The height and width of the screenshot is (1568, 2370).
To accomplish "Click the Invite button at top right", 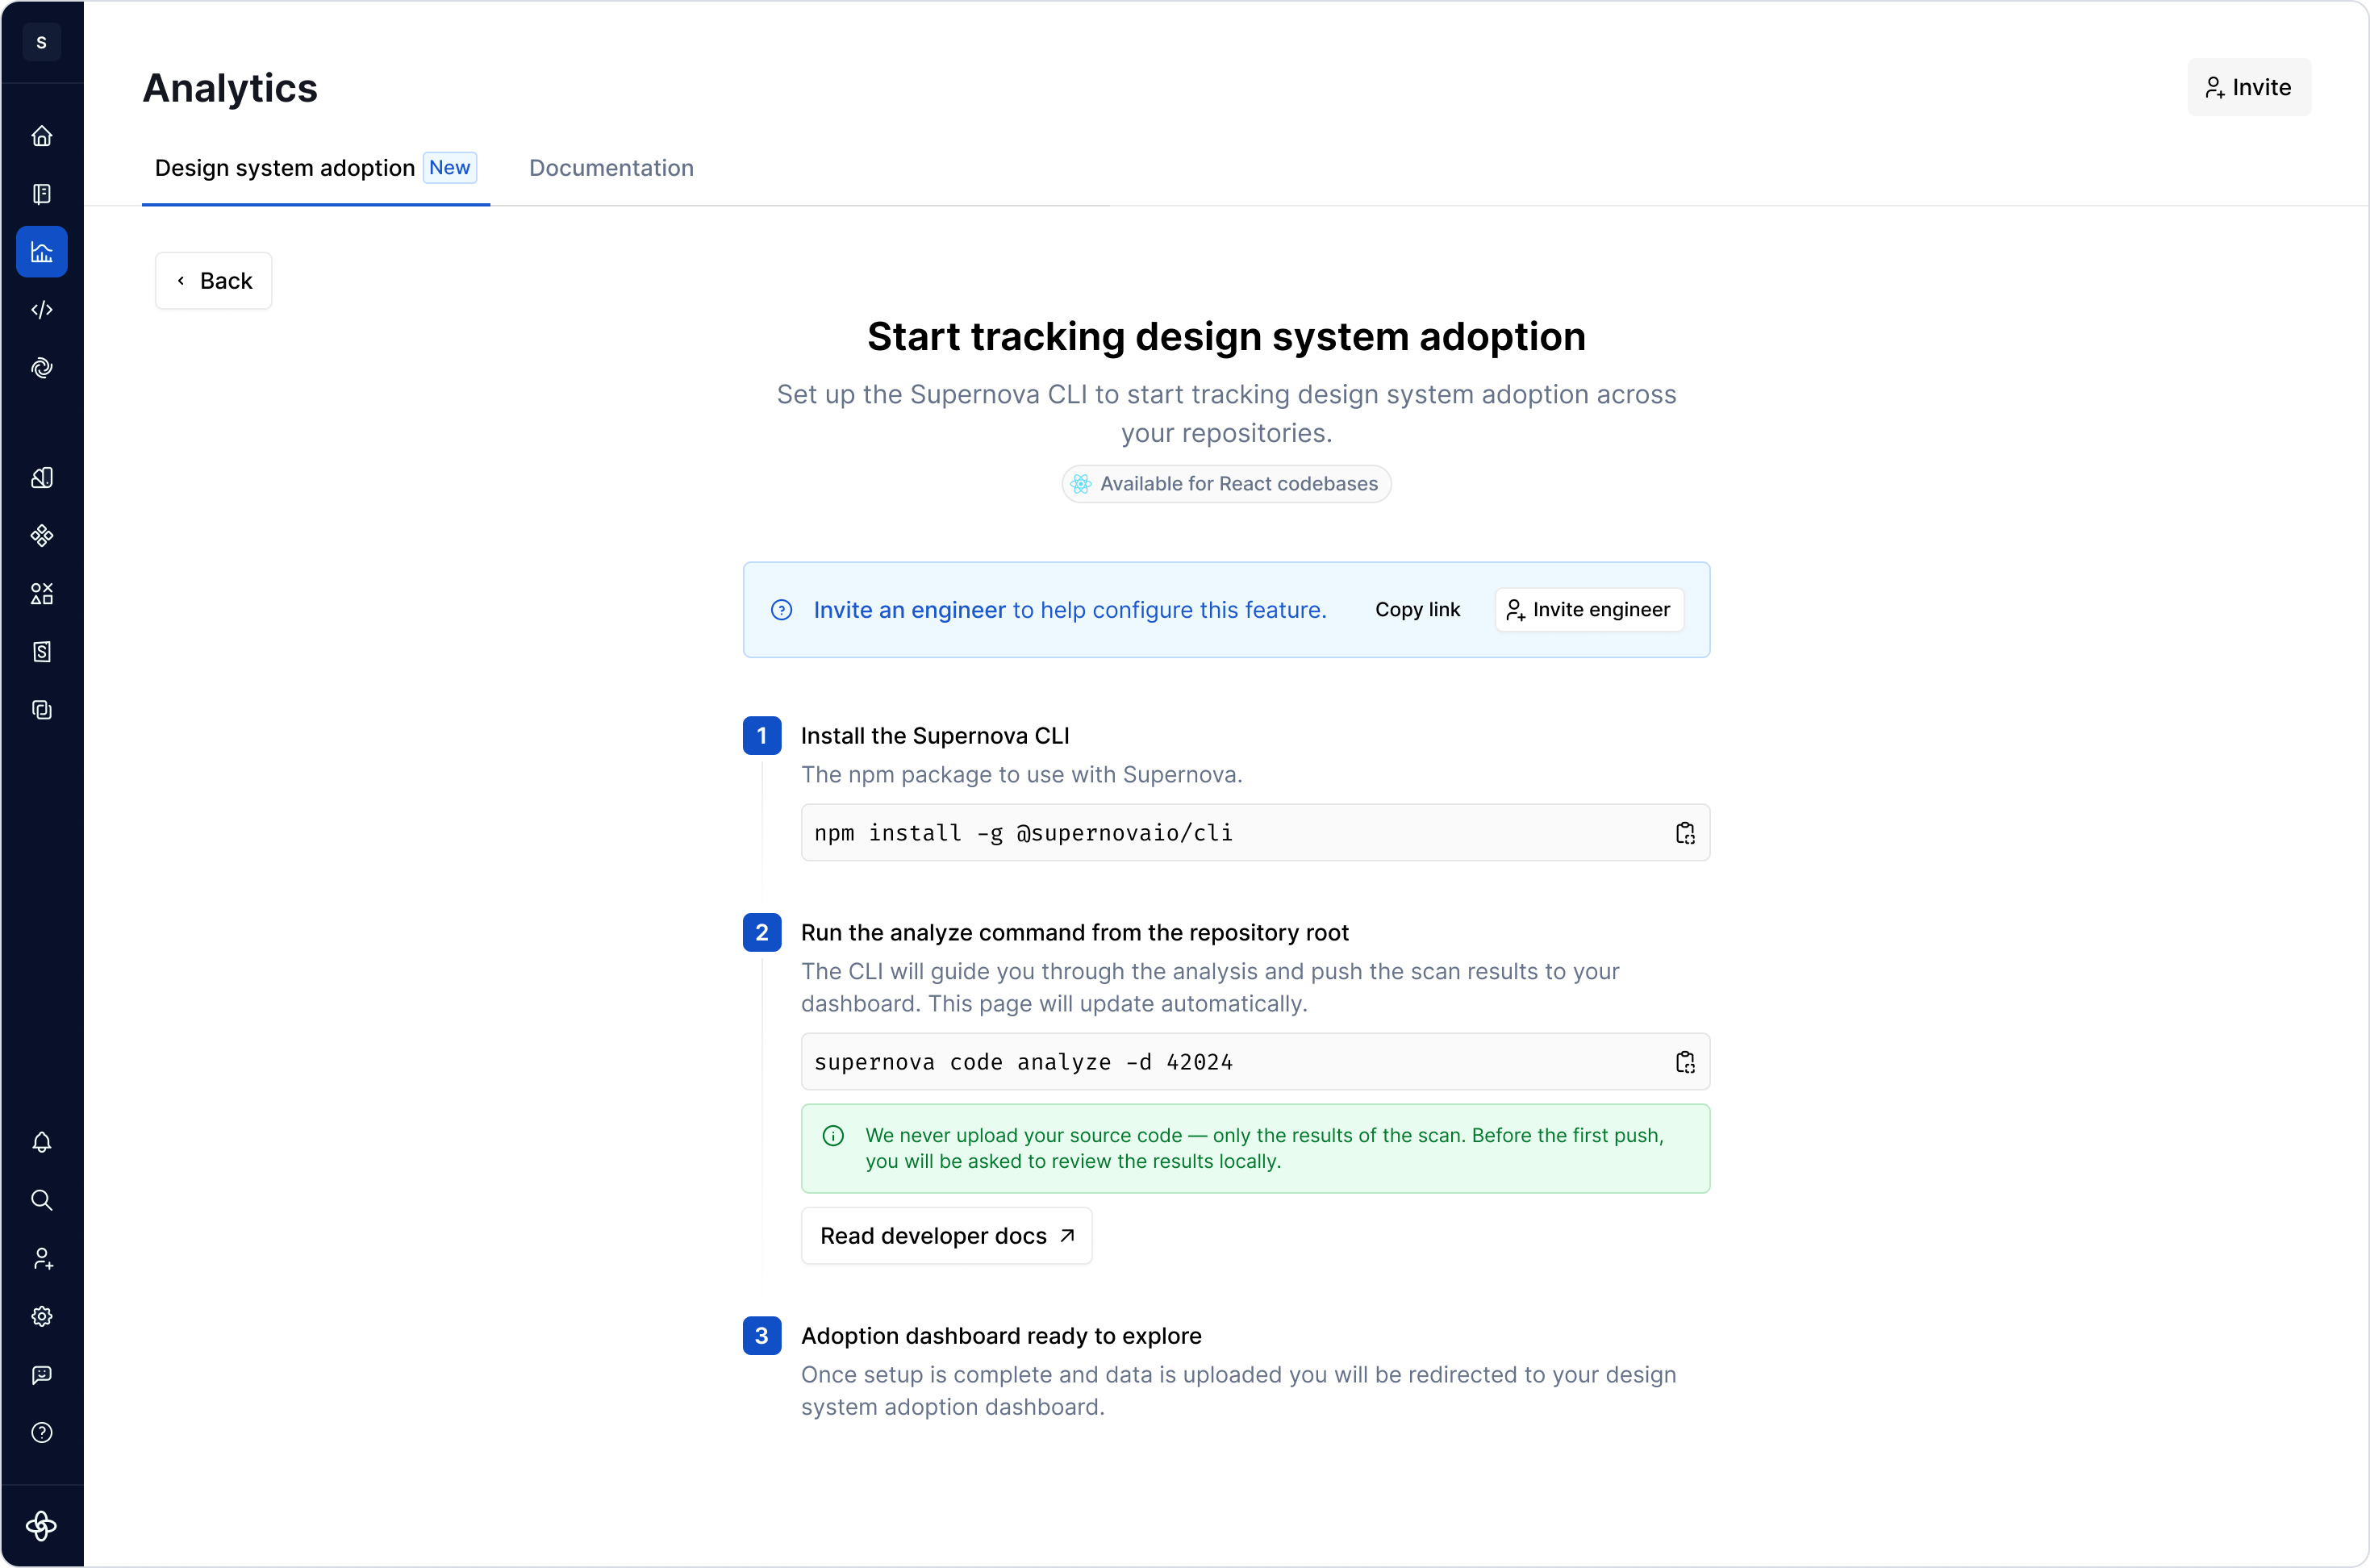I will pyautogui.click(x=2249, y=87).
